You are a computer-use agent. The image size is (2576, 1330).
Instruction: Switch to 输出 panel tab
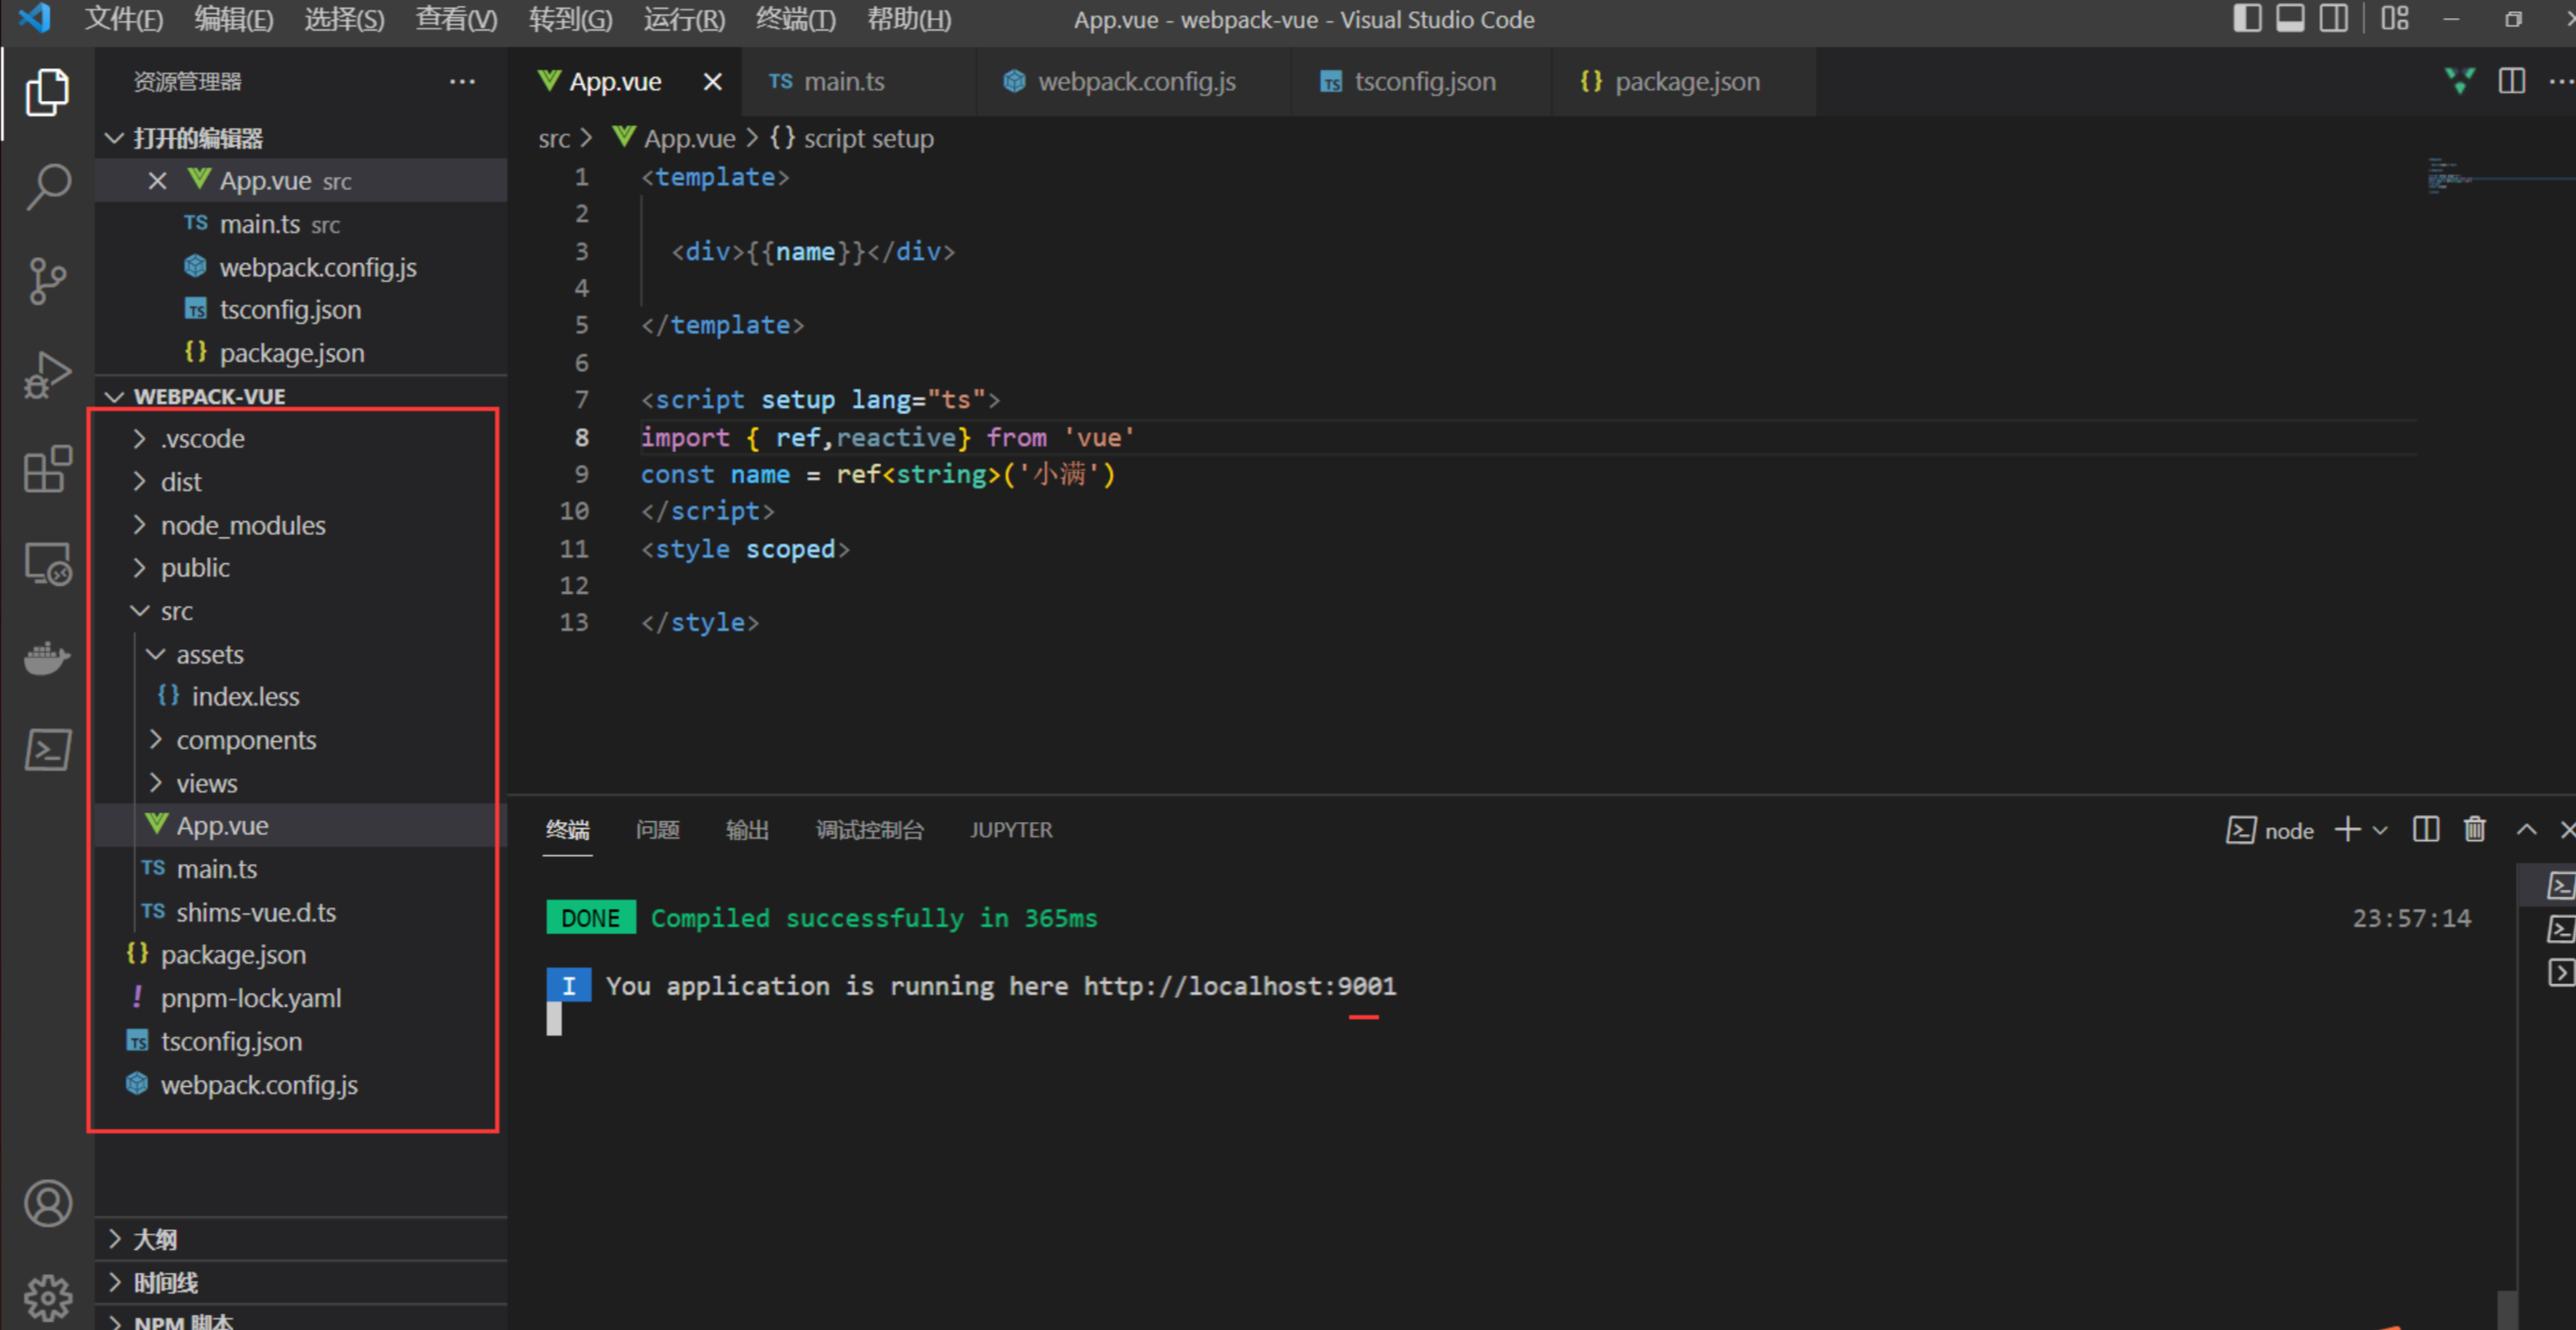pos(747,830)
